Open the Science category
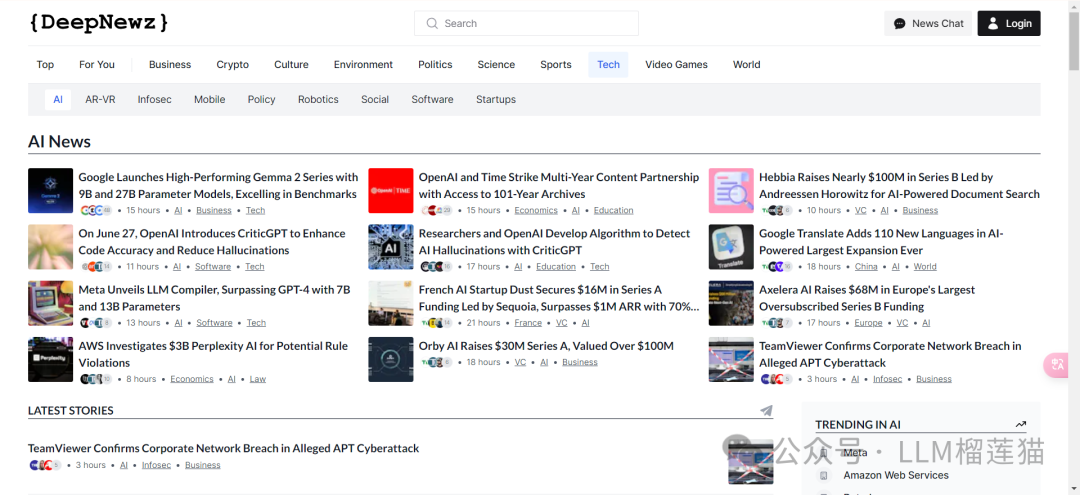Viewport: 1080px width, 495px height. click(496, 65)
